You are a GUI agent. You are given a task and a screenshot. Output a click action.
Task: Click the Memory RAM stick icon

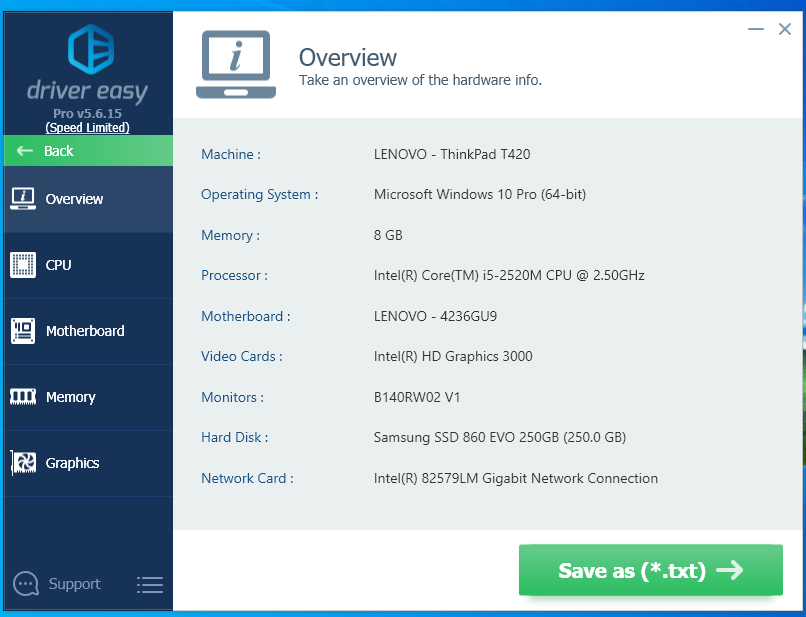(x=23, y=396)
